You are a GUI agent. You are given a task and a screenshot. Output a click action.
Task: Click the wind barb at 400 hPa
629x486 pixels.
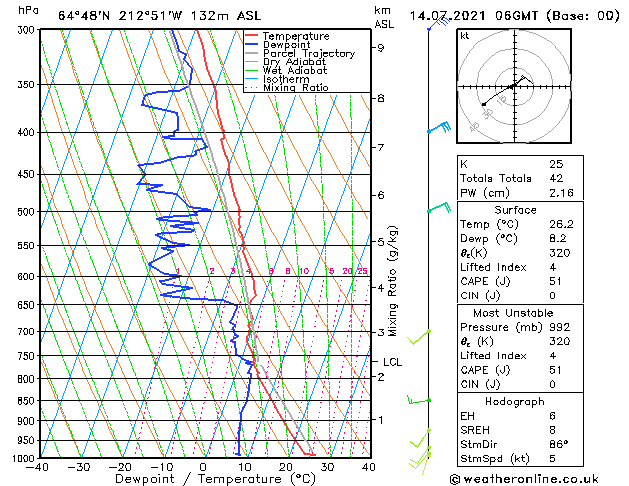click(439, 128)
